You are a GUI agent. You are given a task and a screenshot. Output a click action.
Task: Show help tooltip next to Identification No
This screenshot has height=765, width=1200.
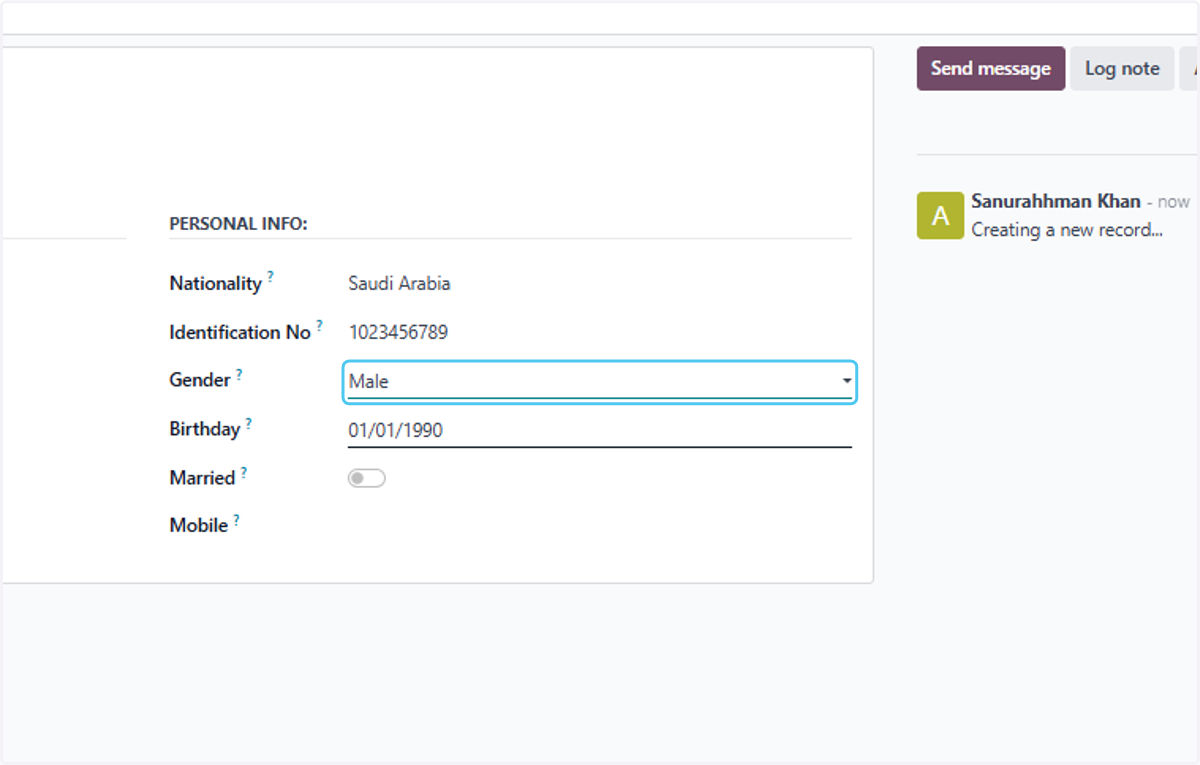[319, 325]
